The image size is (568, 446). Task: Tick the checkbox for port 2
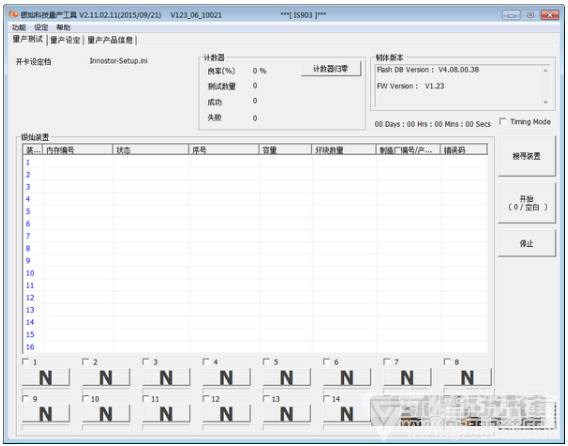(x=85, y=362)
